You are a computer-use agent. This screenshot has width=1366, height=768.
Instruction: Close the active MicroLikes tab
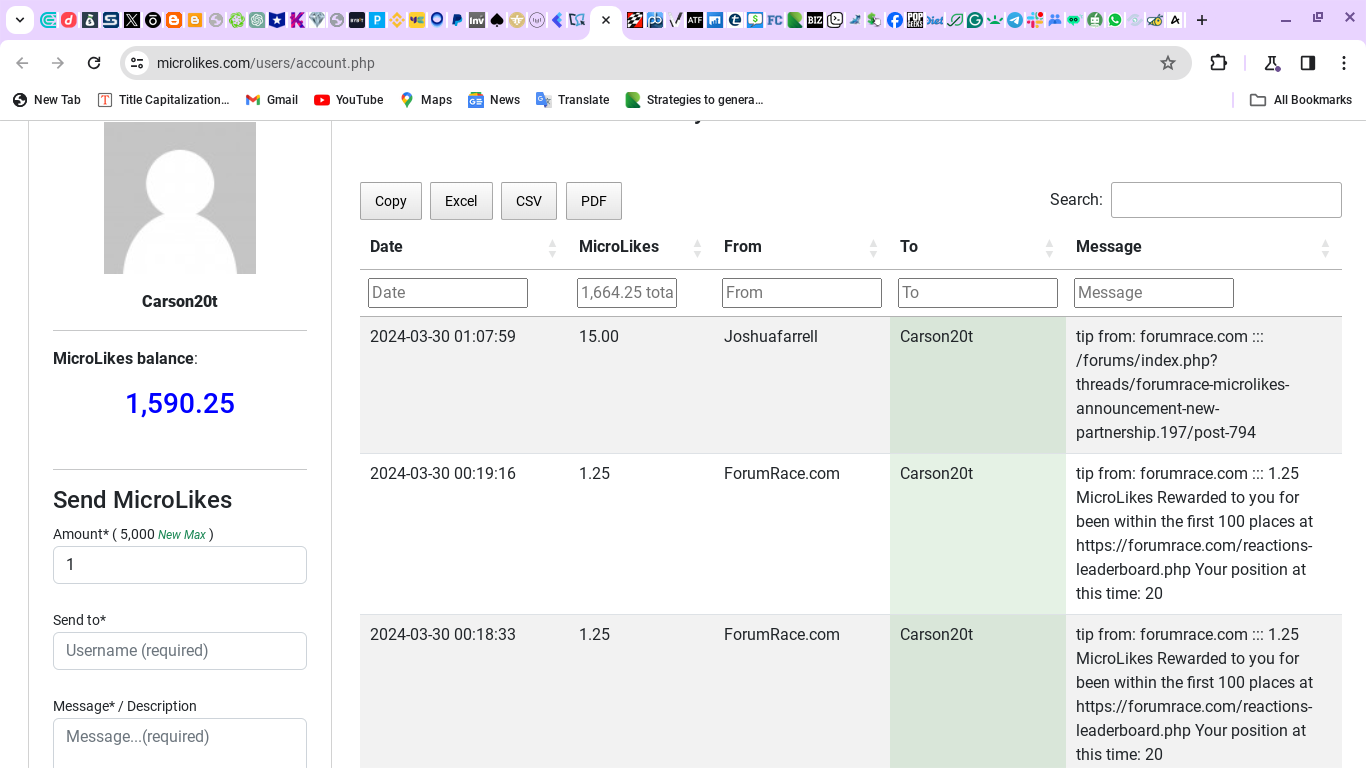pos(606,20)
